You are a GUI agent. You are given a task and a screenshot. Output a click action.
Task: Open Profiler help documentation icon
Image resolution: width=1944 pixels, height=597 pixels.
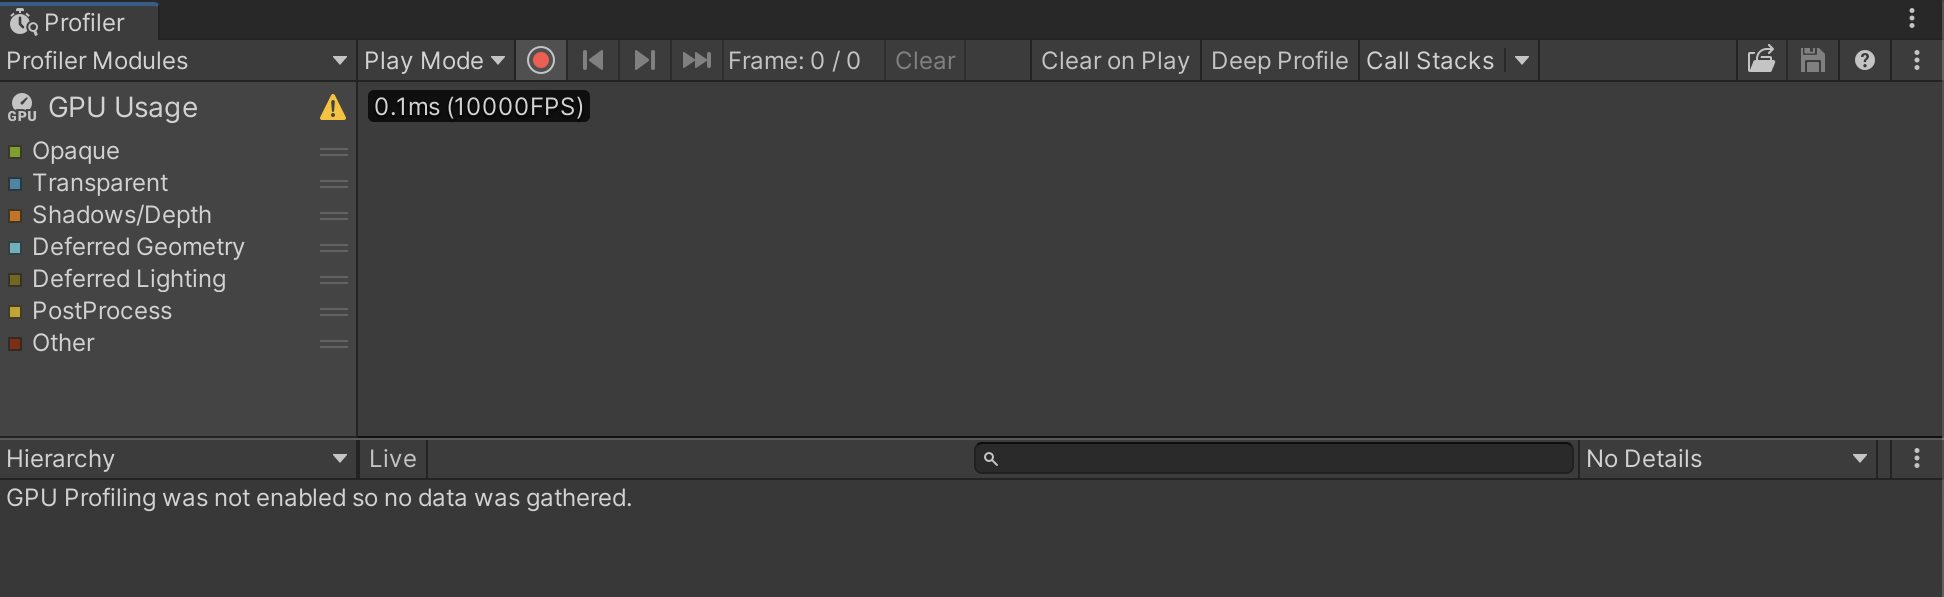[1865, 61]
